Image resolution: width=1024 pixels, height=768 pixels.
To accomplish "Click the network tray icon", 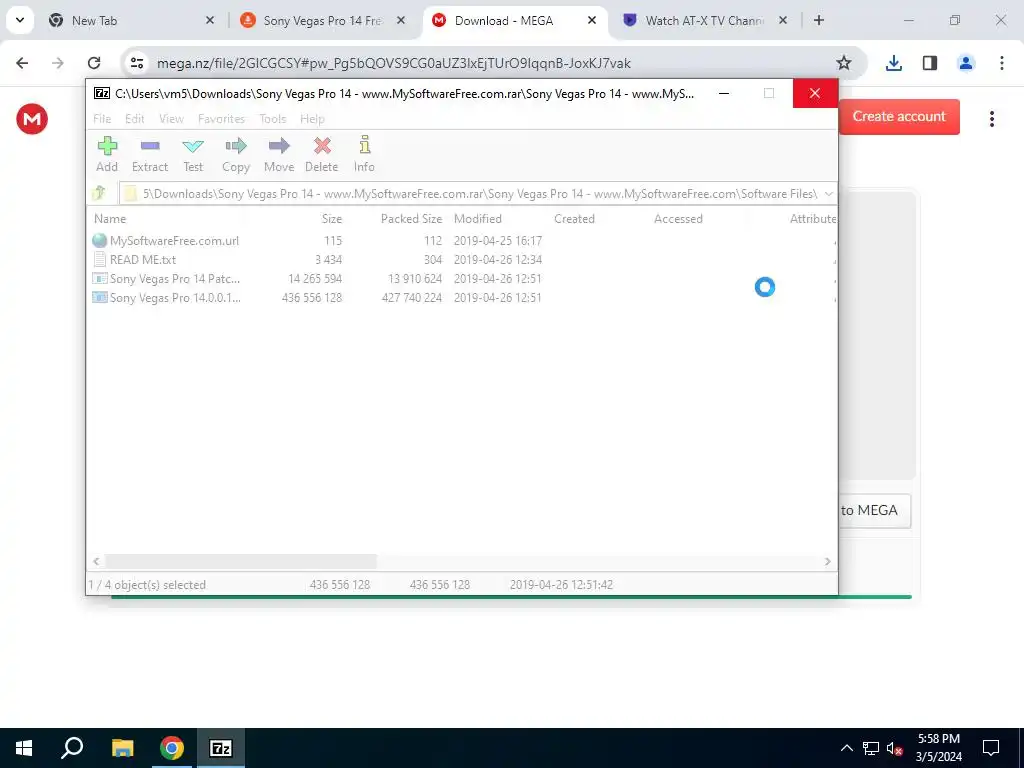I will click(871, 748).
